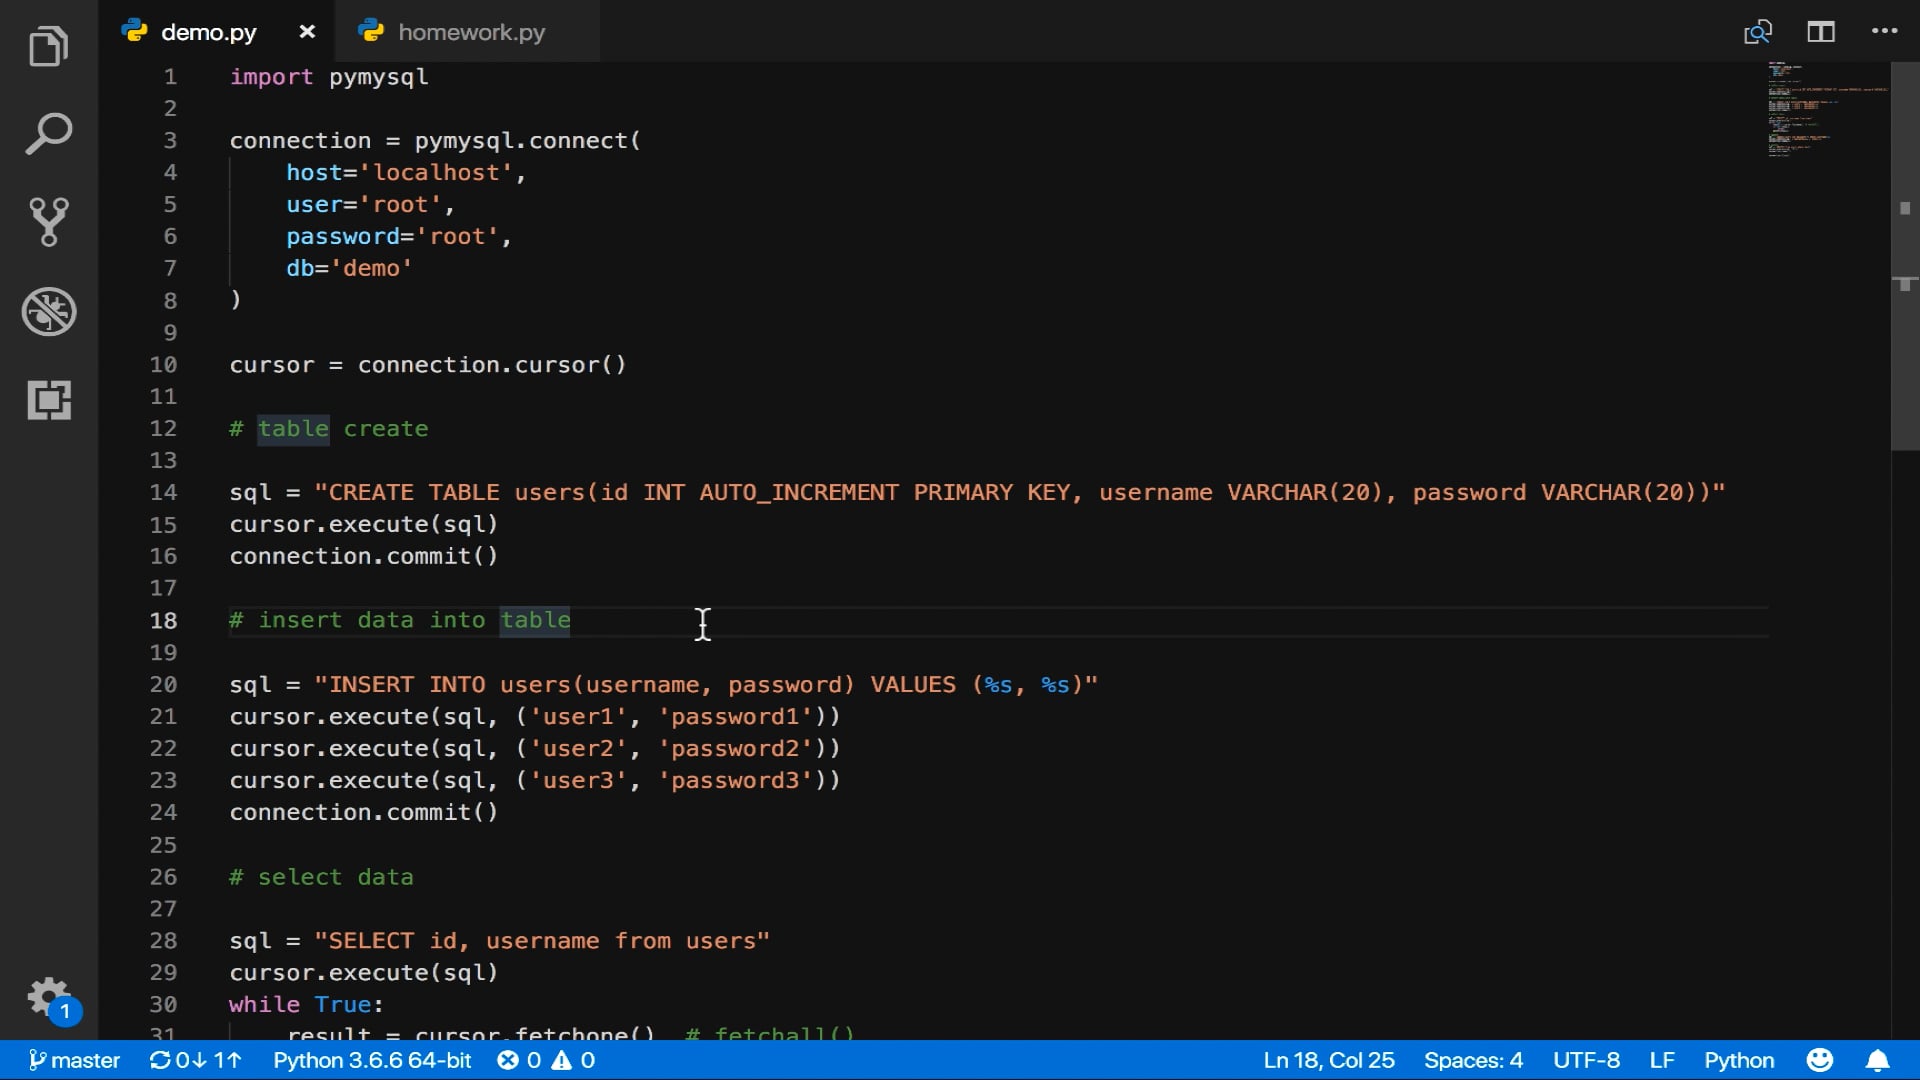The width and height of the screenshot is (1920, 1080).
Task: Open the Search panel
Action: [48, 134]
